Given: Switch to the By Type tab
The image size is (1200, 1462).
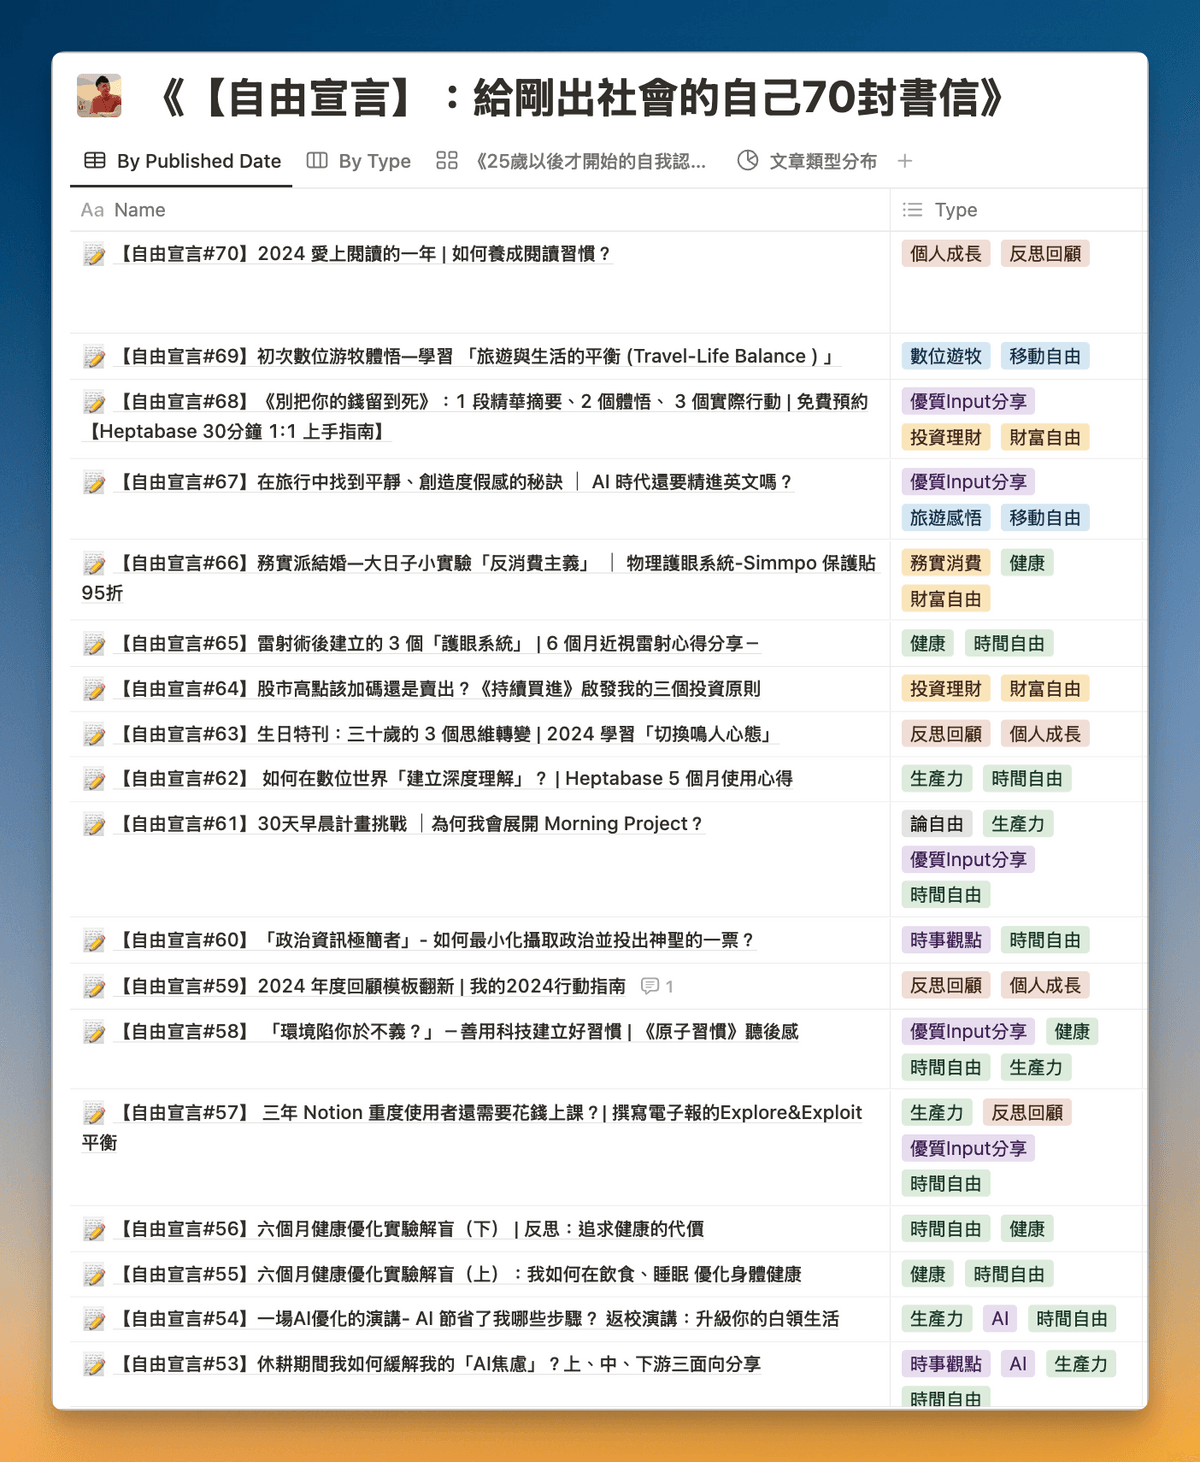Looking at the screenshot, I should point(359,161).
